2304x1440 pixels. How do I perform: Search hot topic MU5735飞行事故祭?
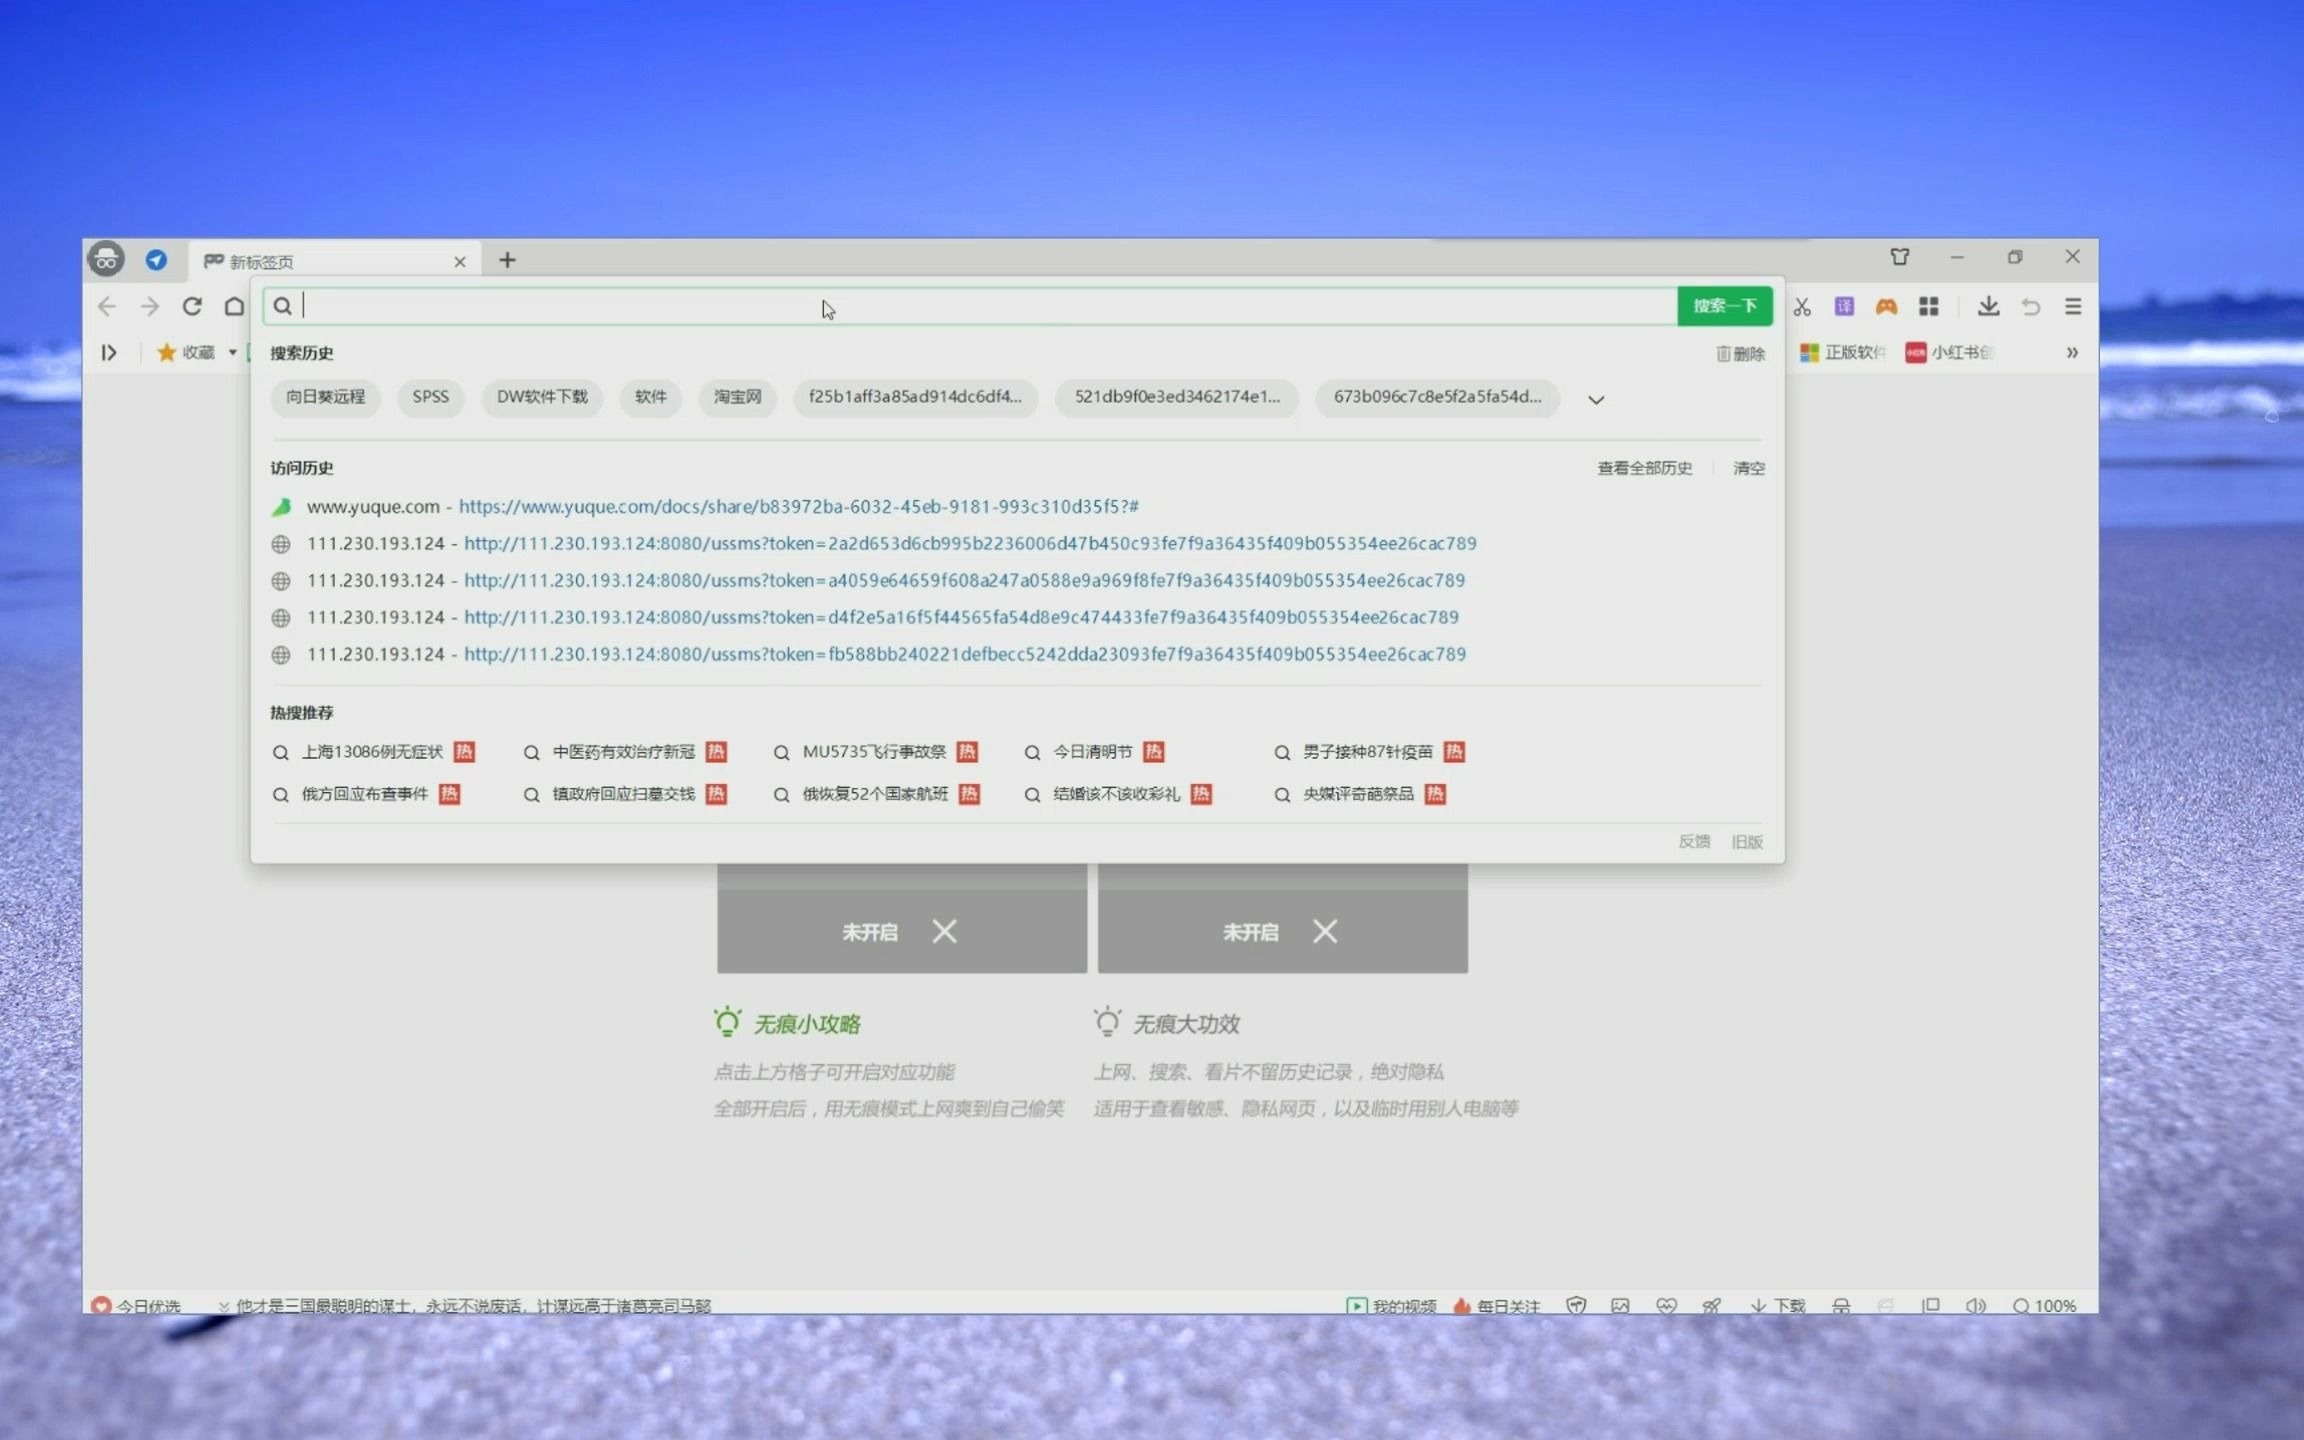click(876, 752)
